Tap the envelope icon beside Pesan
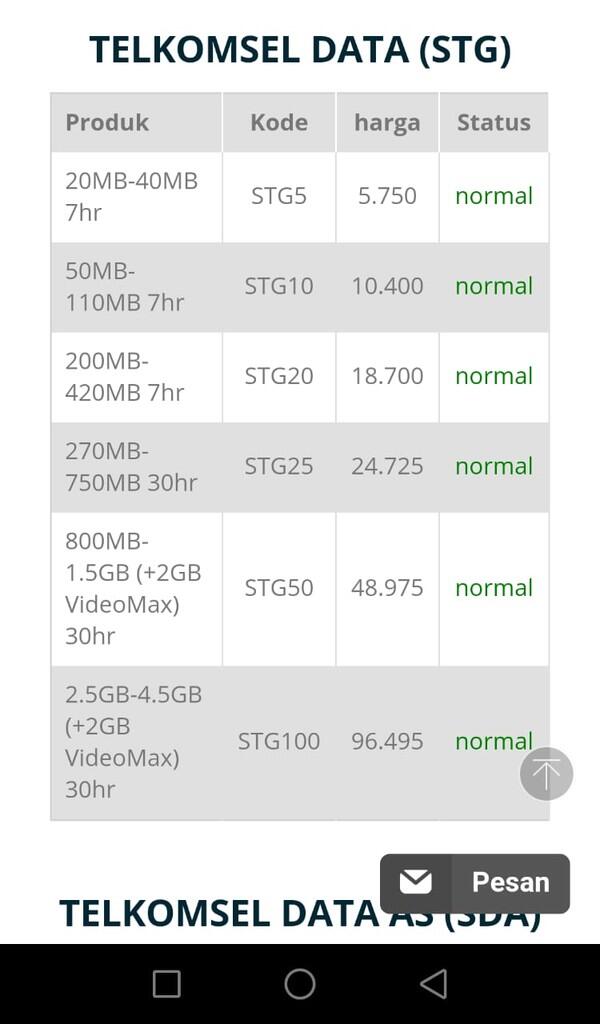 coord(416,882)
